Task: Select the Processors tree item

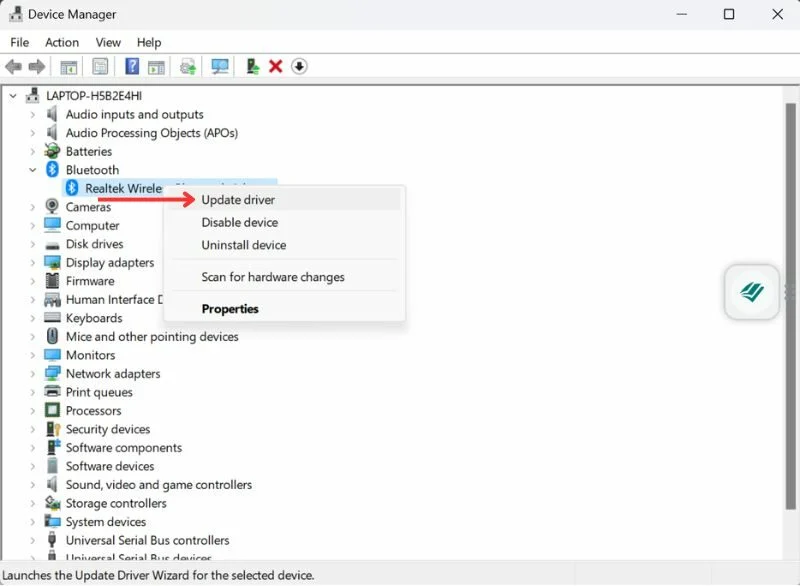Action: click(93, 411)
